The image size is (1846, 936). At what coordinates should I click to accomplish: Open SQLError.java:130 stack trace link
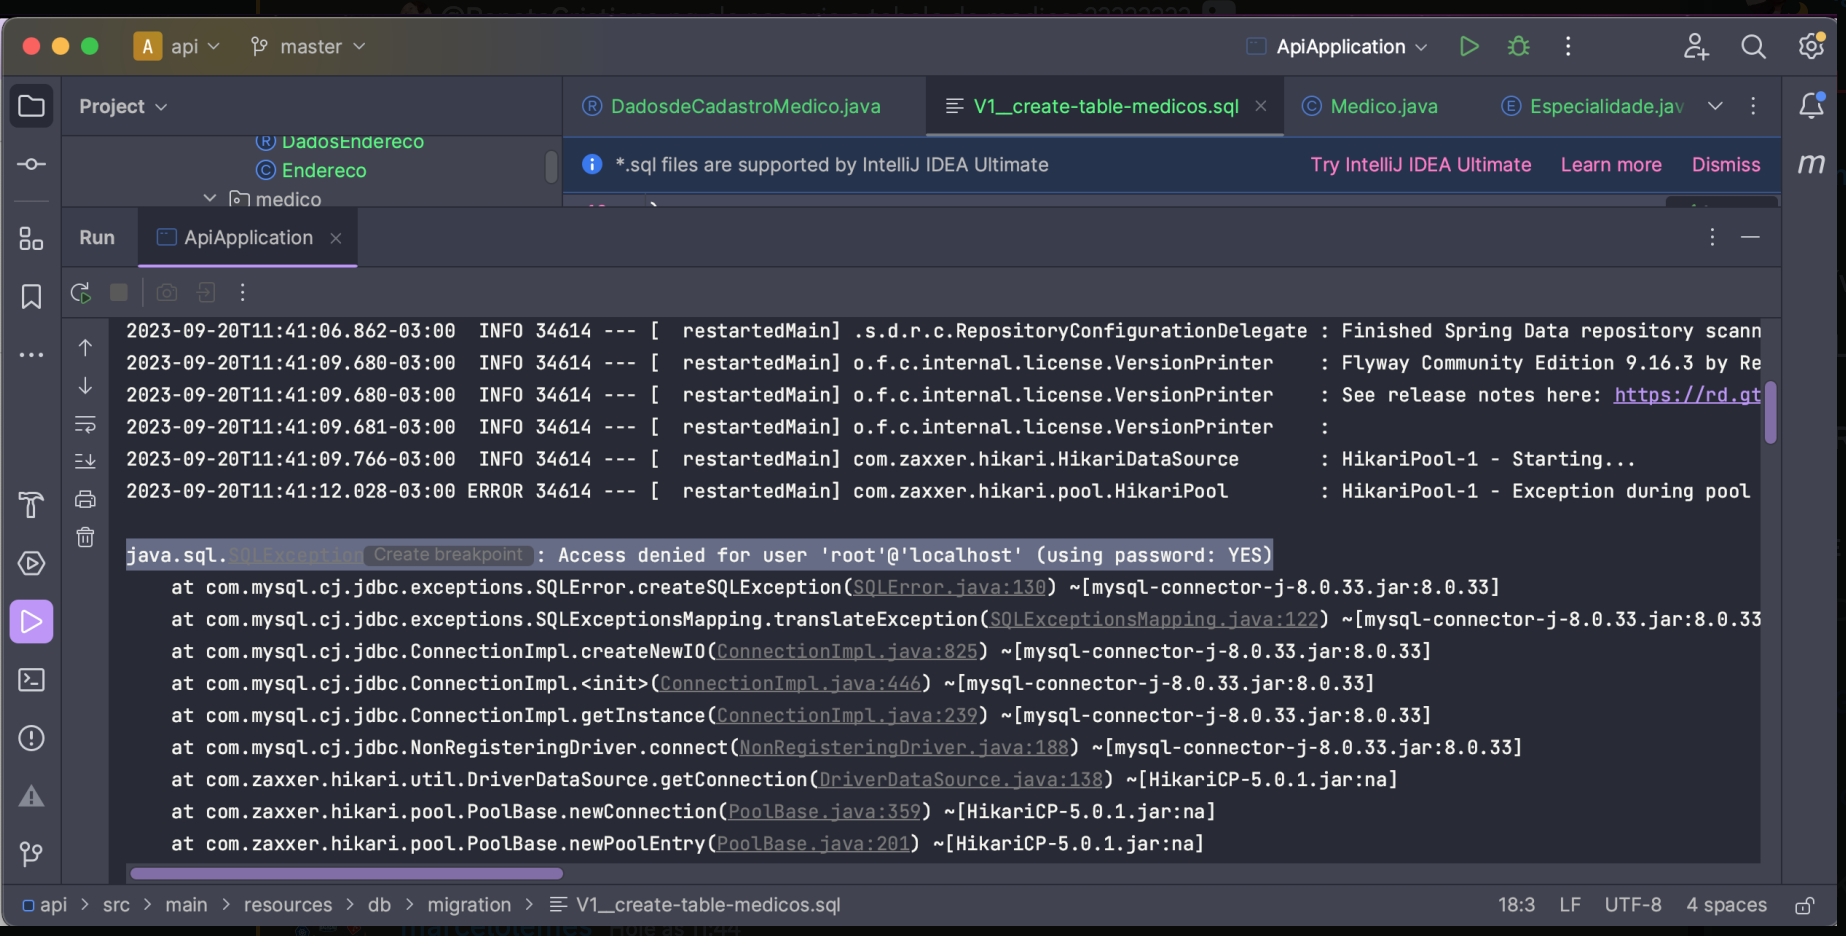(949, 587)
